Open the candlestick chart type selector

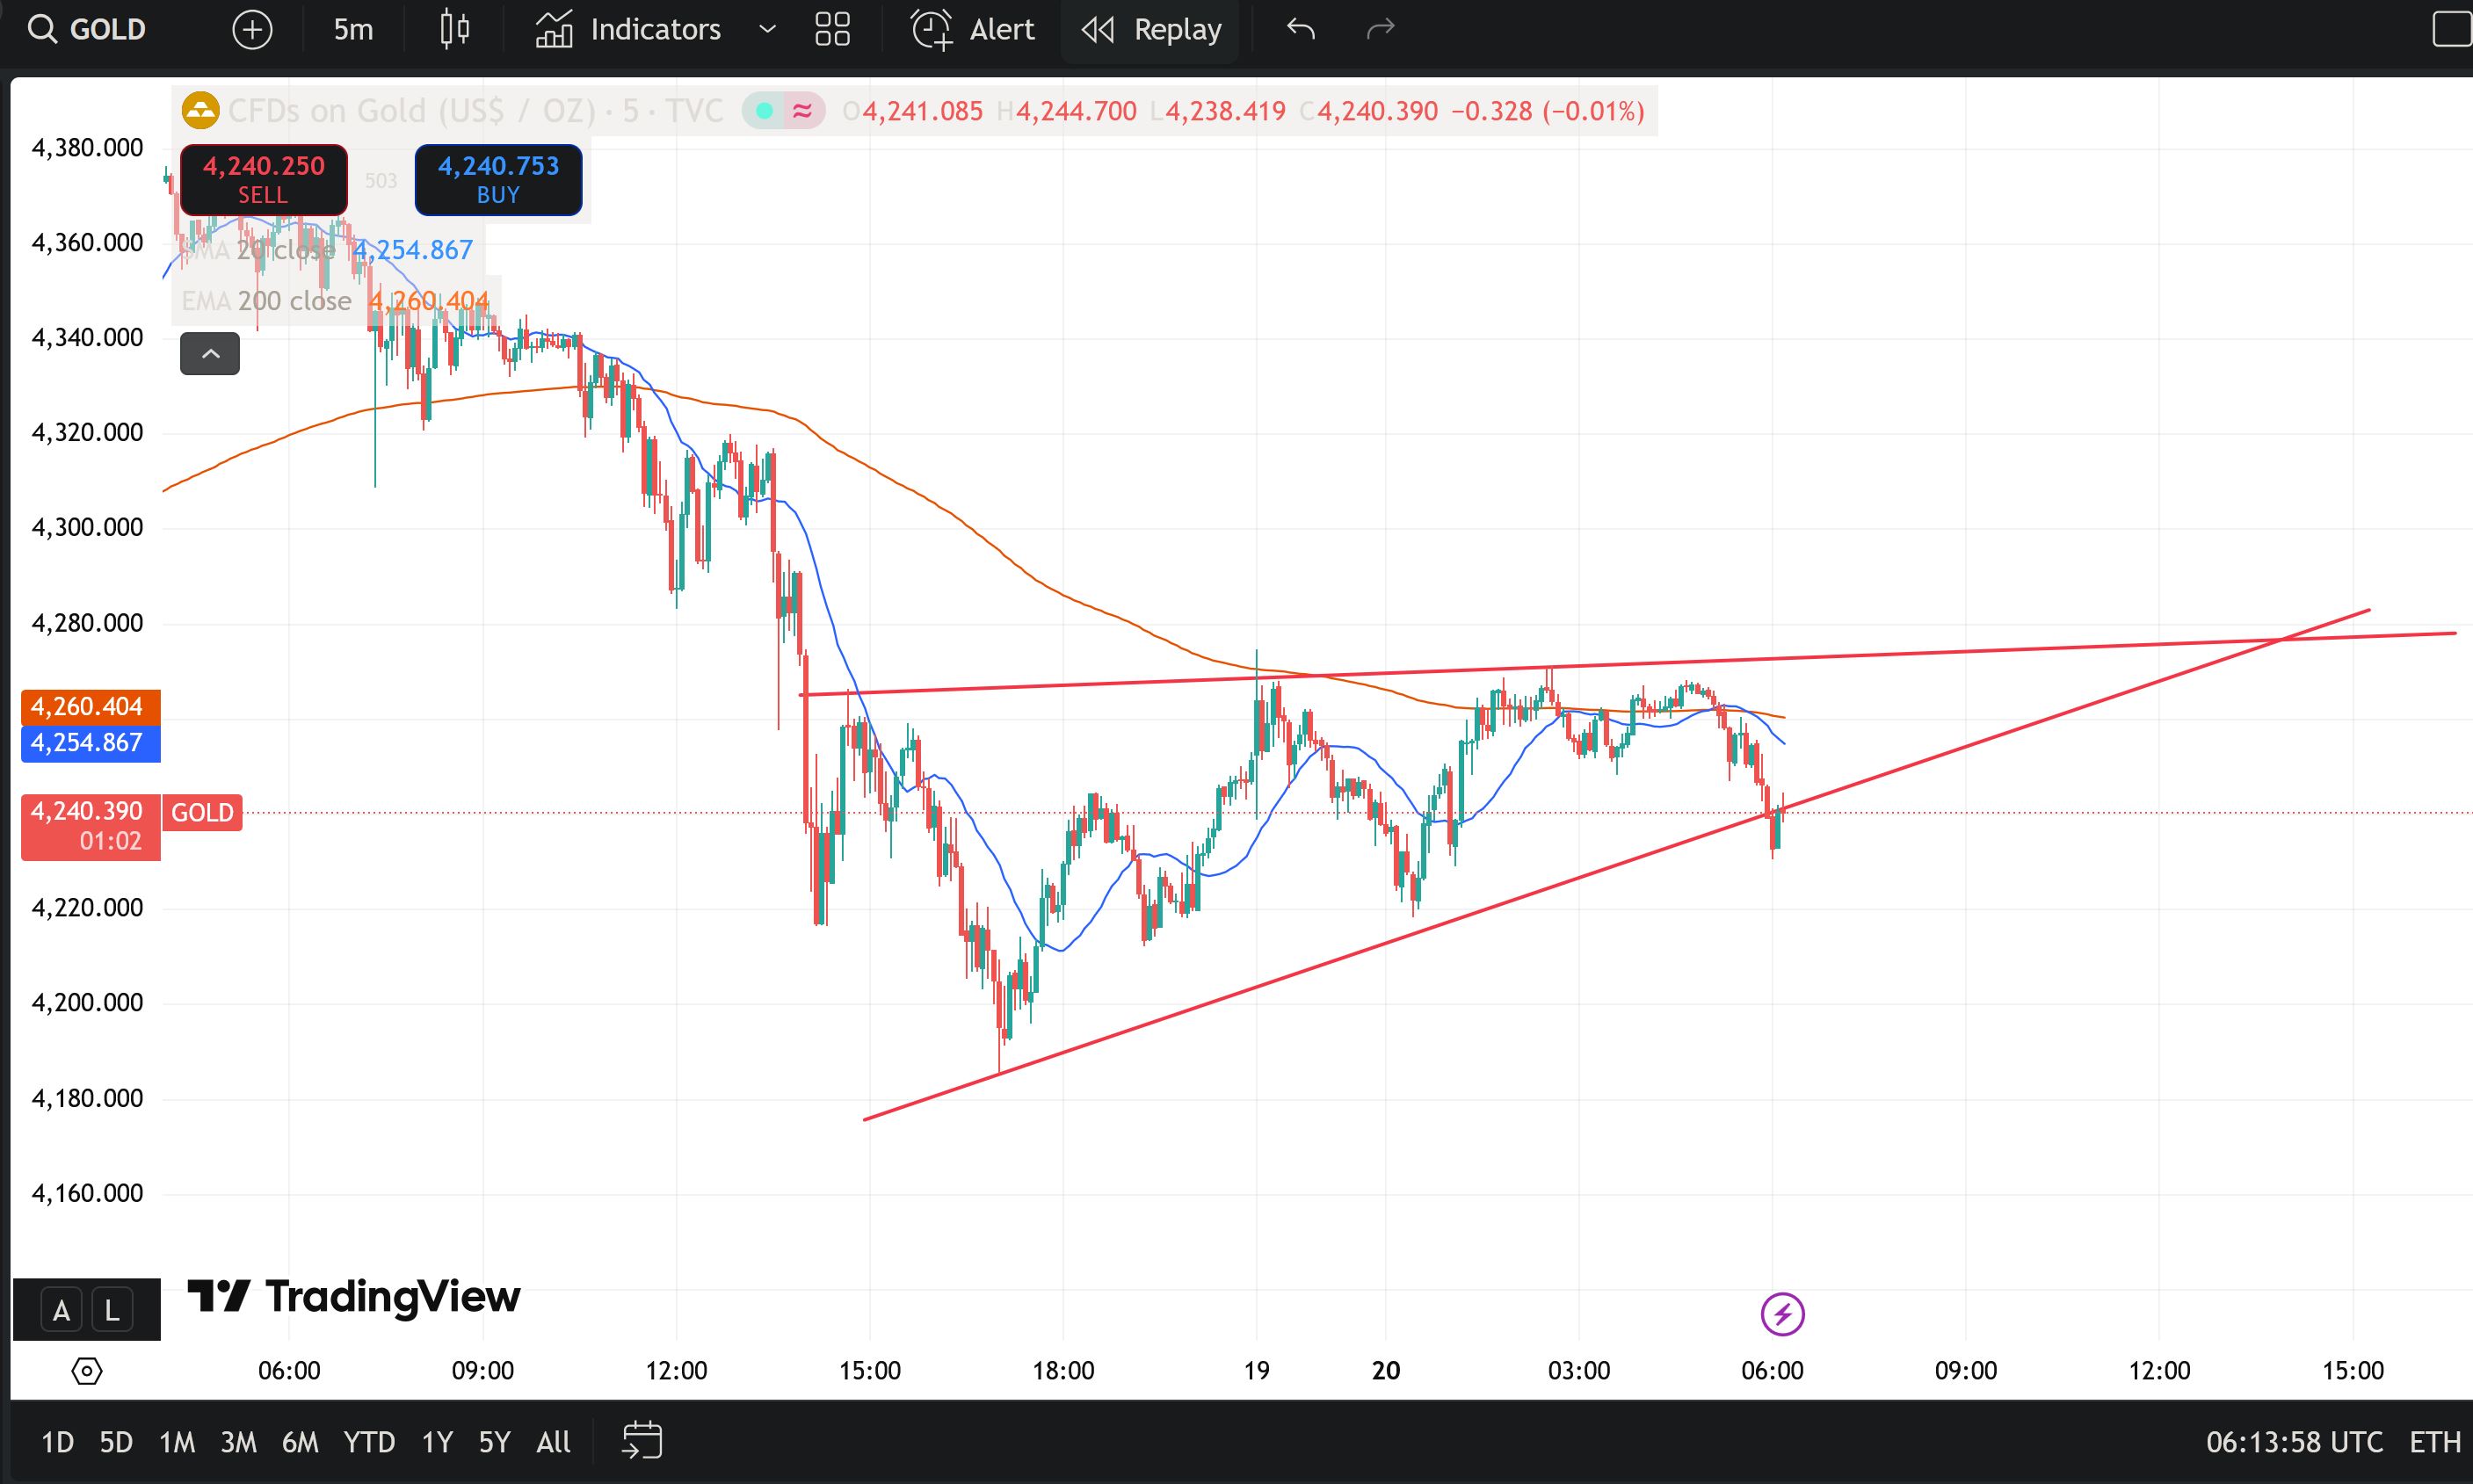pos(455,29)
